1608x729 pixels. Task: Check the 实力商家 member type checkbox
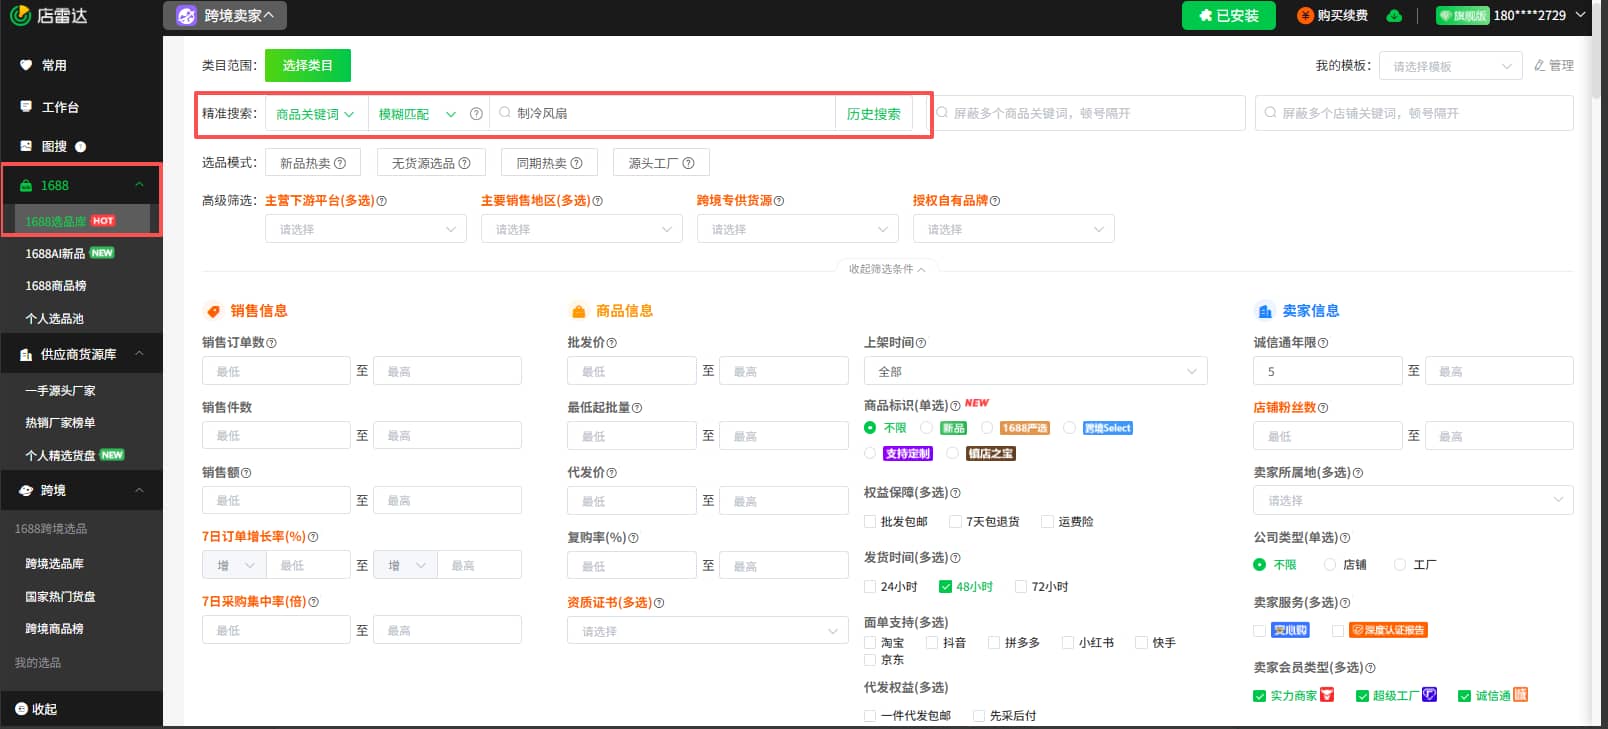(x=1259, y=696)
